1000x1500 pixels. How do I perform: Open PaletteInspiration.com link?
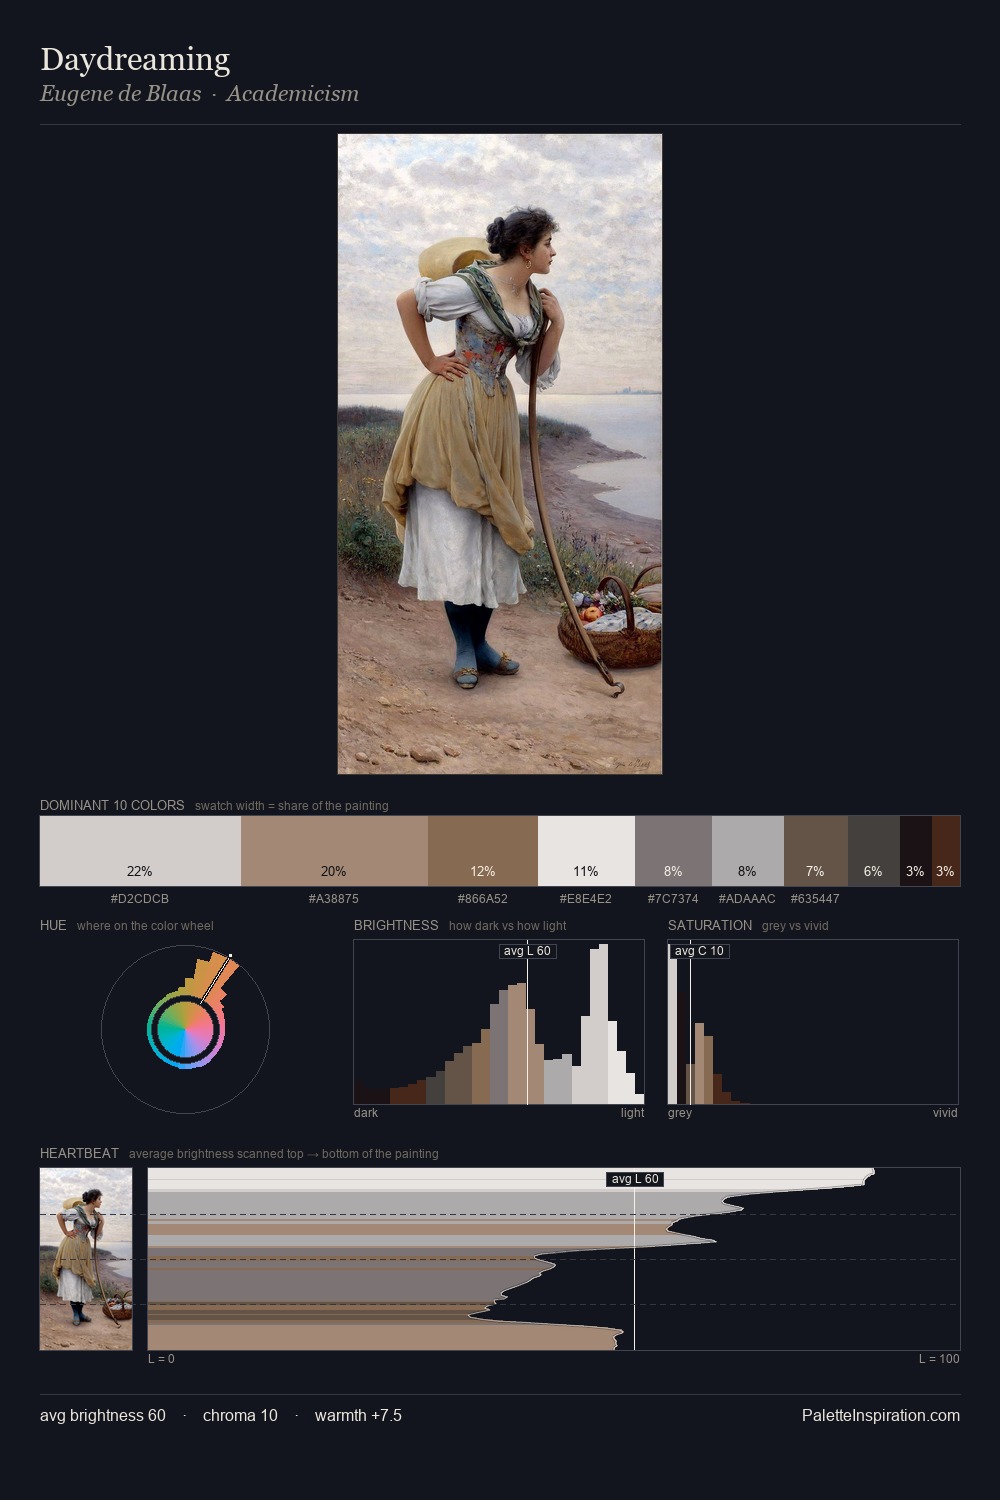pyautogui.click(x=881, y=1415)
